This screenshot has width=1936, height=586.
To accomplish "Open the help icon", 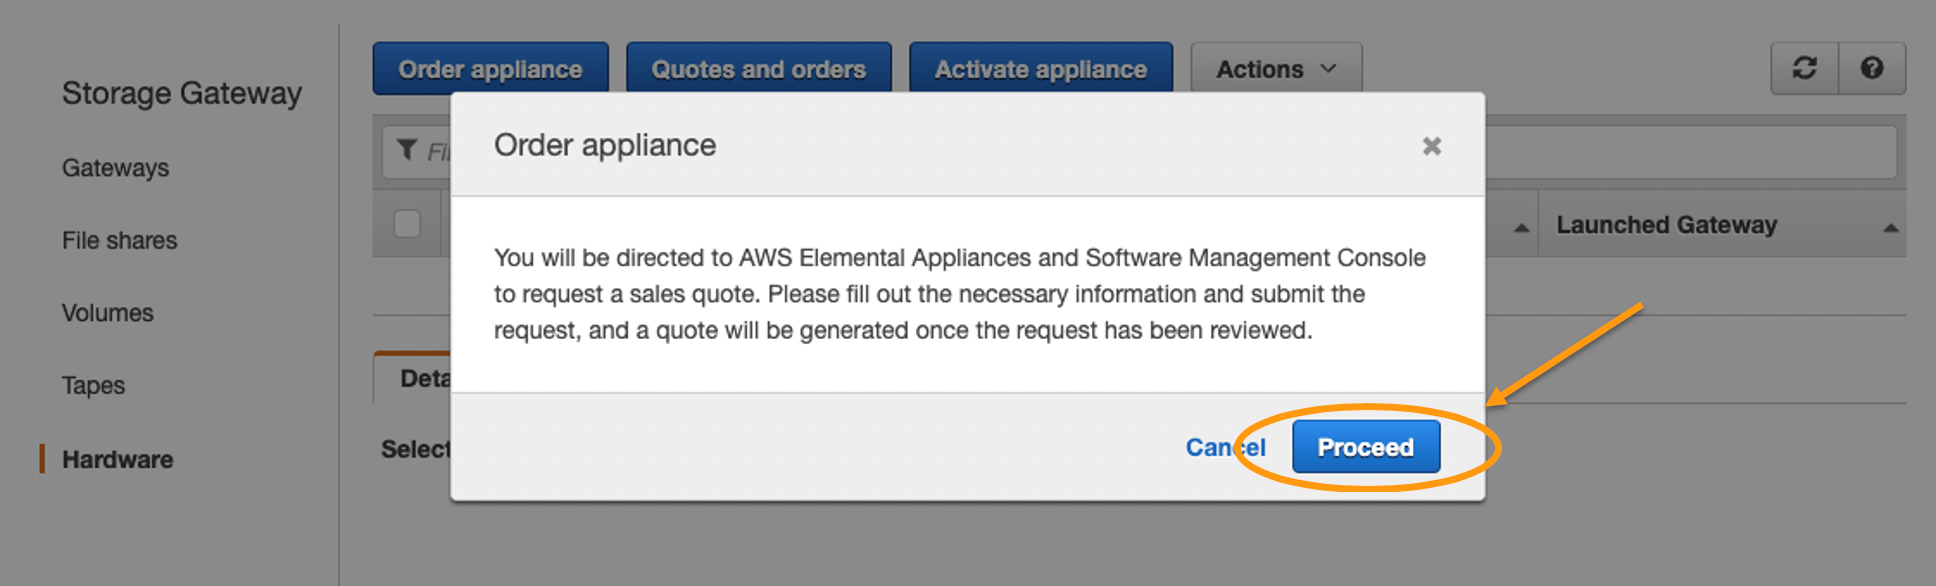I will (1872, 68).
